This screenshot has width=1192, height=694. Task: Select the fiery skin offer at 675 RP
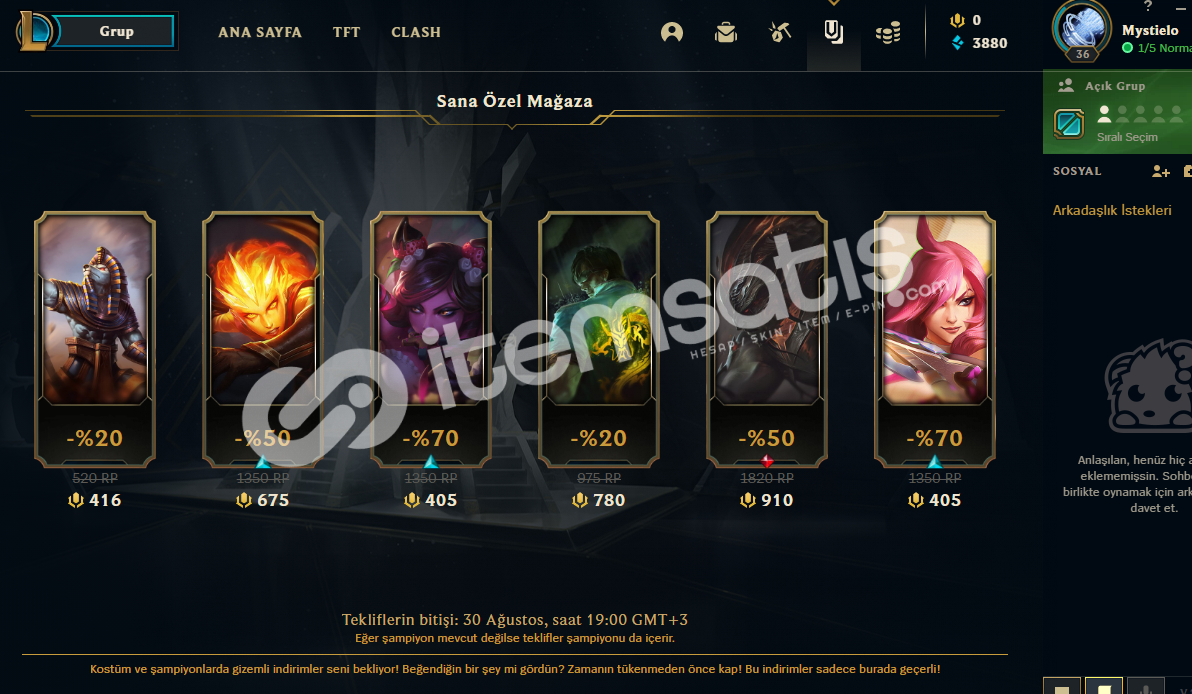[x=263, y=339]
